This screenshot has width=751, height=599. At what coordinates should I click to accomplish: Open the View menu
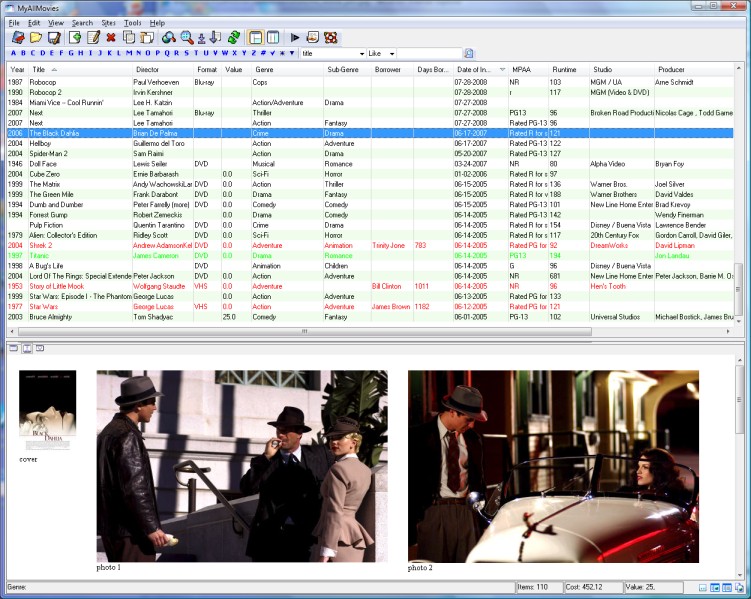(x=56, y=23)
